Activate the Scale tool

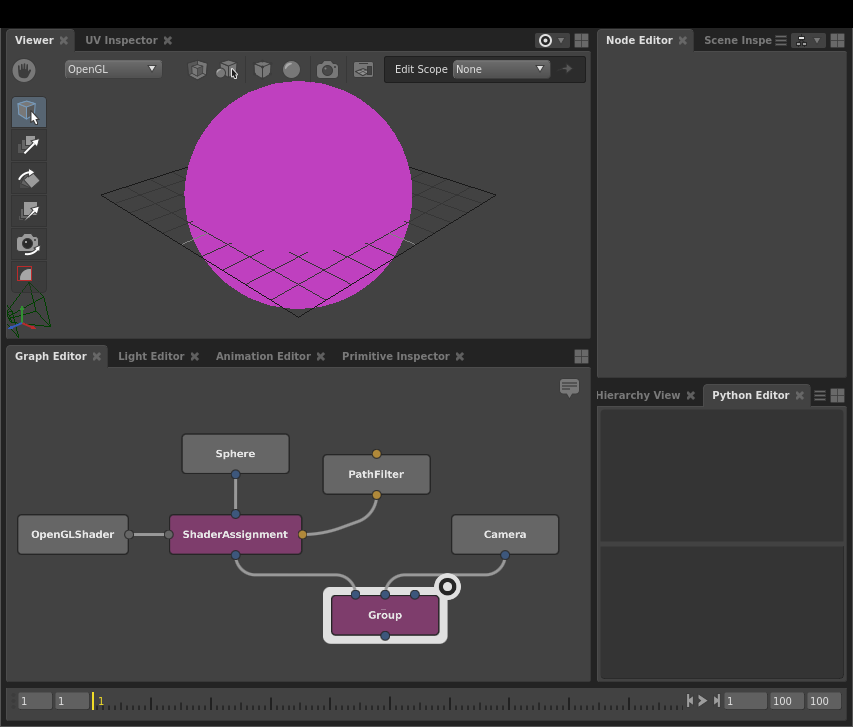coord(28,211)
